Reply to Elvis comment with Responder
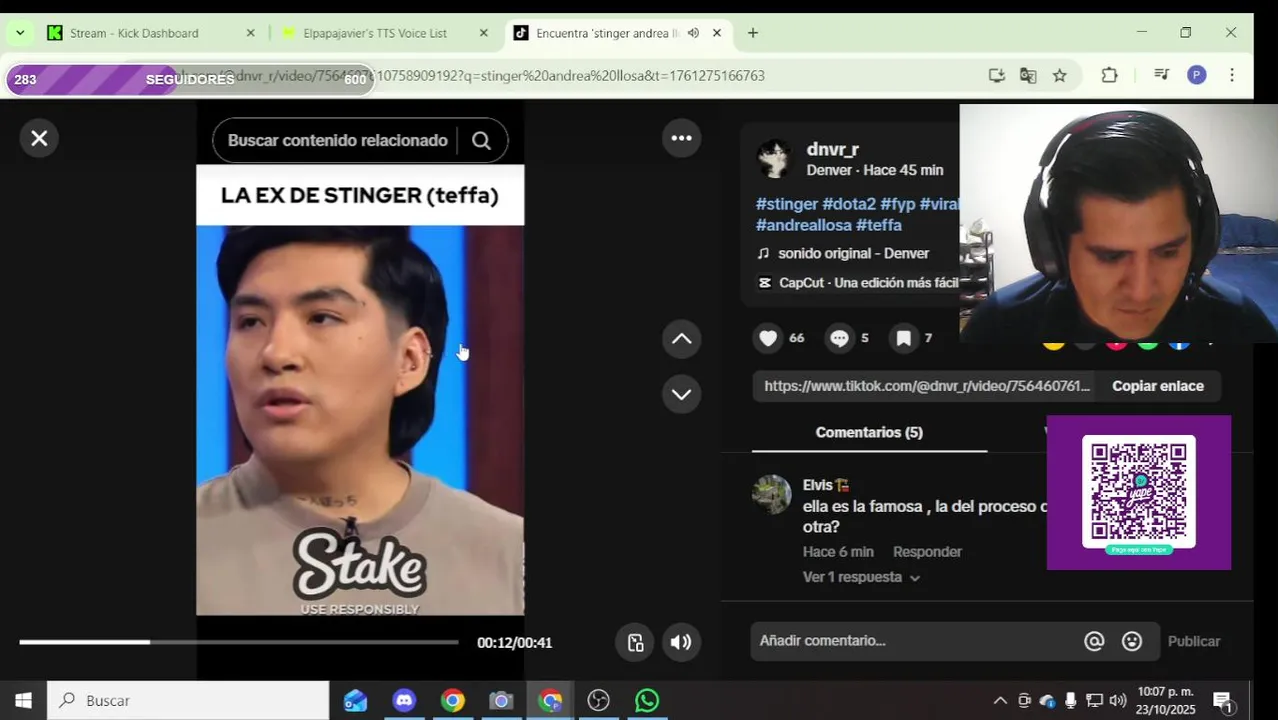1278x720 pixels. coord(927,552)
